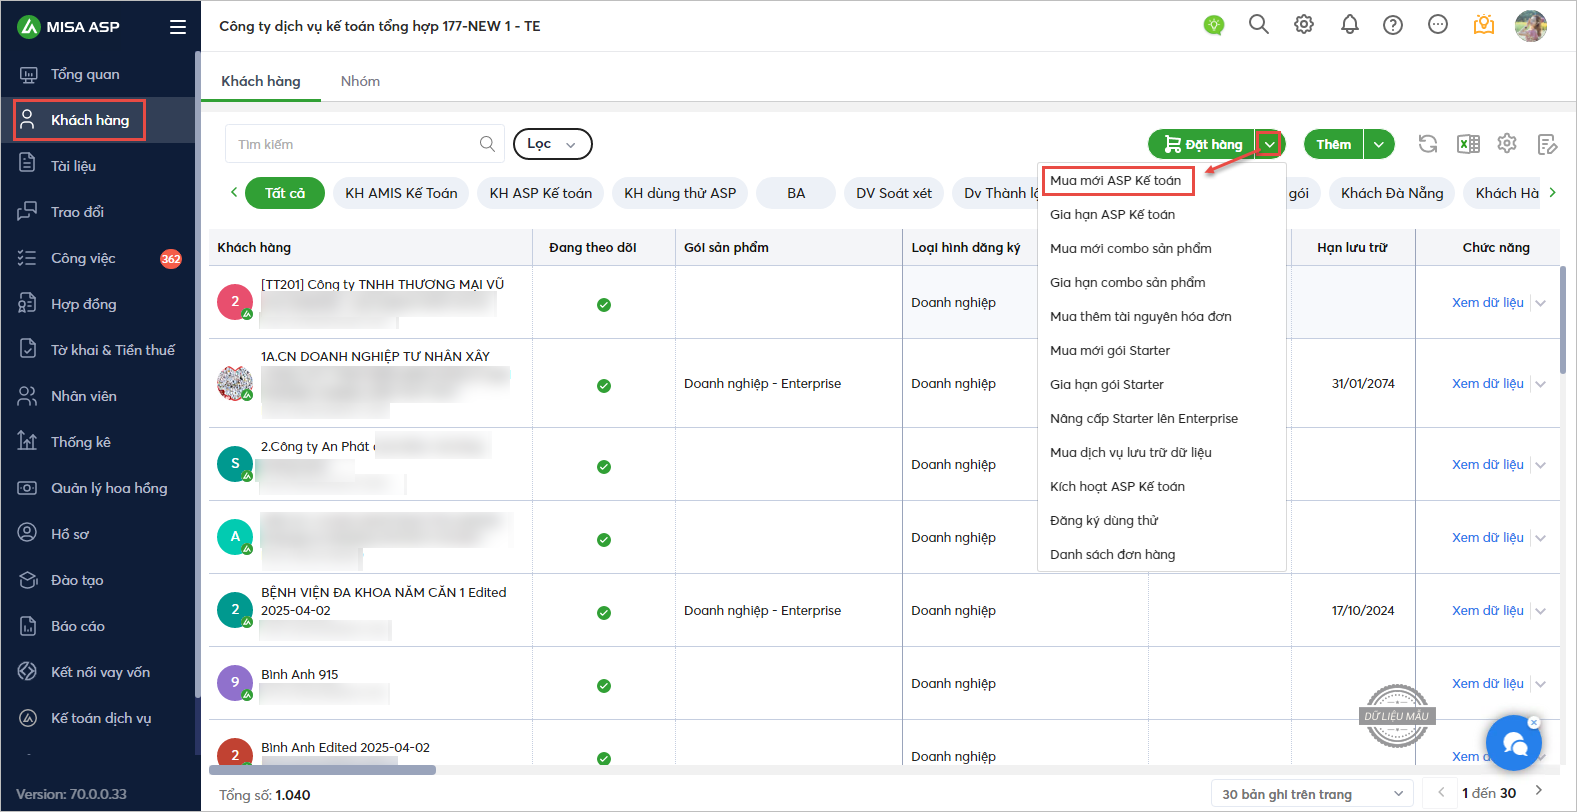
Task: Toggle Đang theo dõi for Công ty An Phát
Action: [604, 467]
